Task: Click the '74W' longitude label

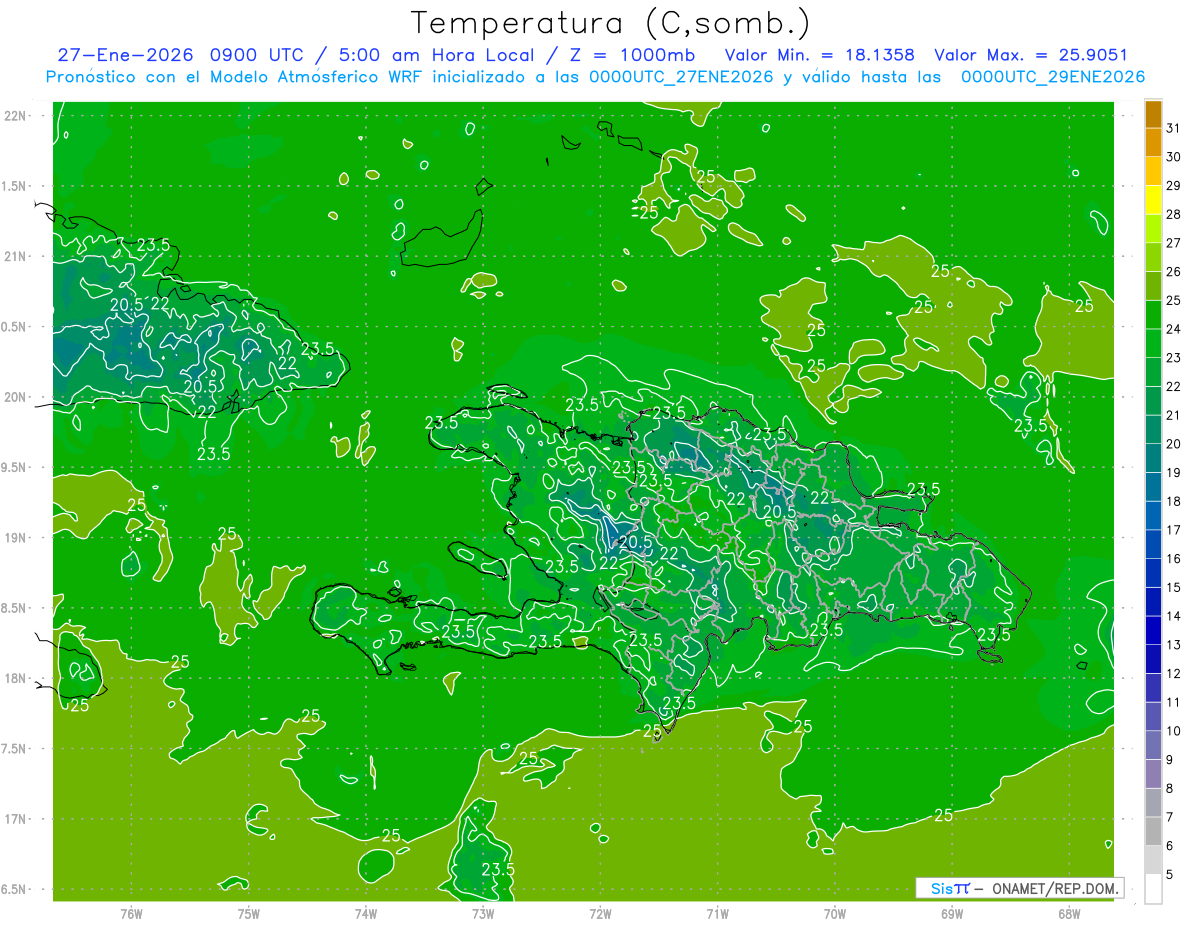Action: coord(366,914)
